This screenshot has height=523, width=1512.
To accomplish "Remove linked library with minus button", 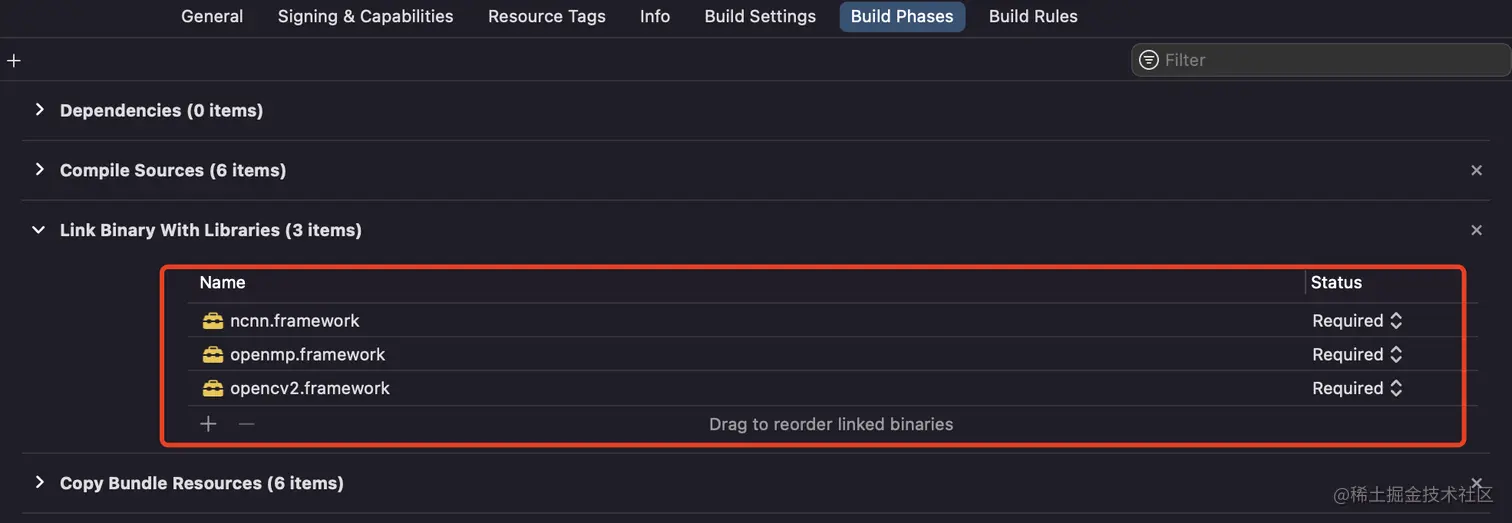I will [x=246, y=424].
